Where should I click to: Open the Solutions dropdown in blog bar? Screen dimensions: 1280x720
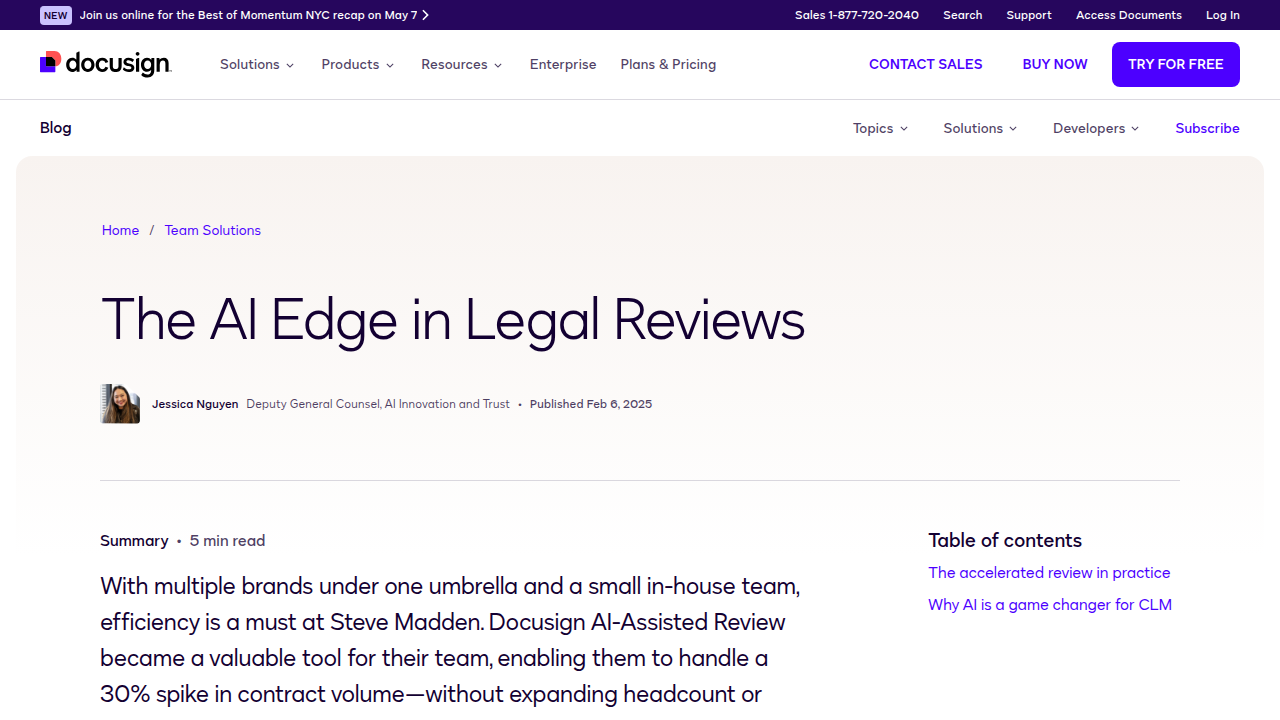(x=980, y=128)
